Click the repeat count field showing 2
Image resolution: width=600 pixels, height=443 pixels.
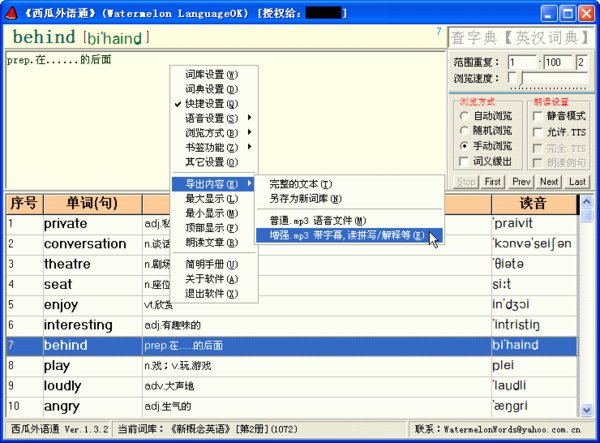click(x=583, y=62)
